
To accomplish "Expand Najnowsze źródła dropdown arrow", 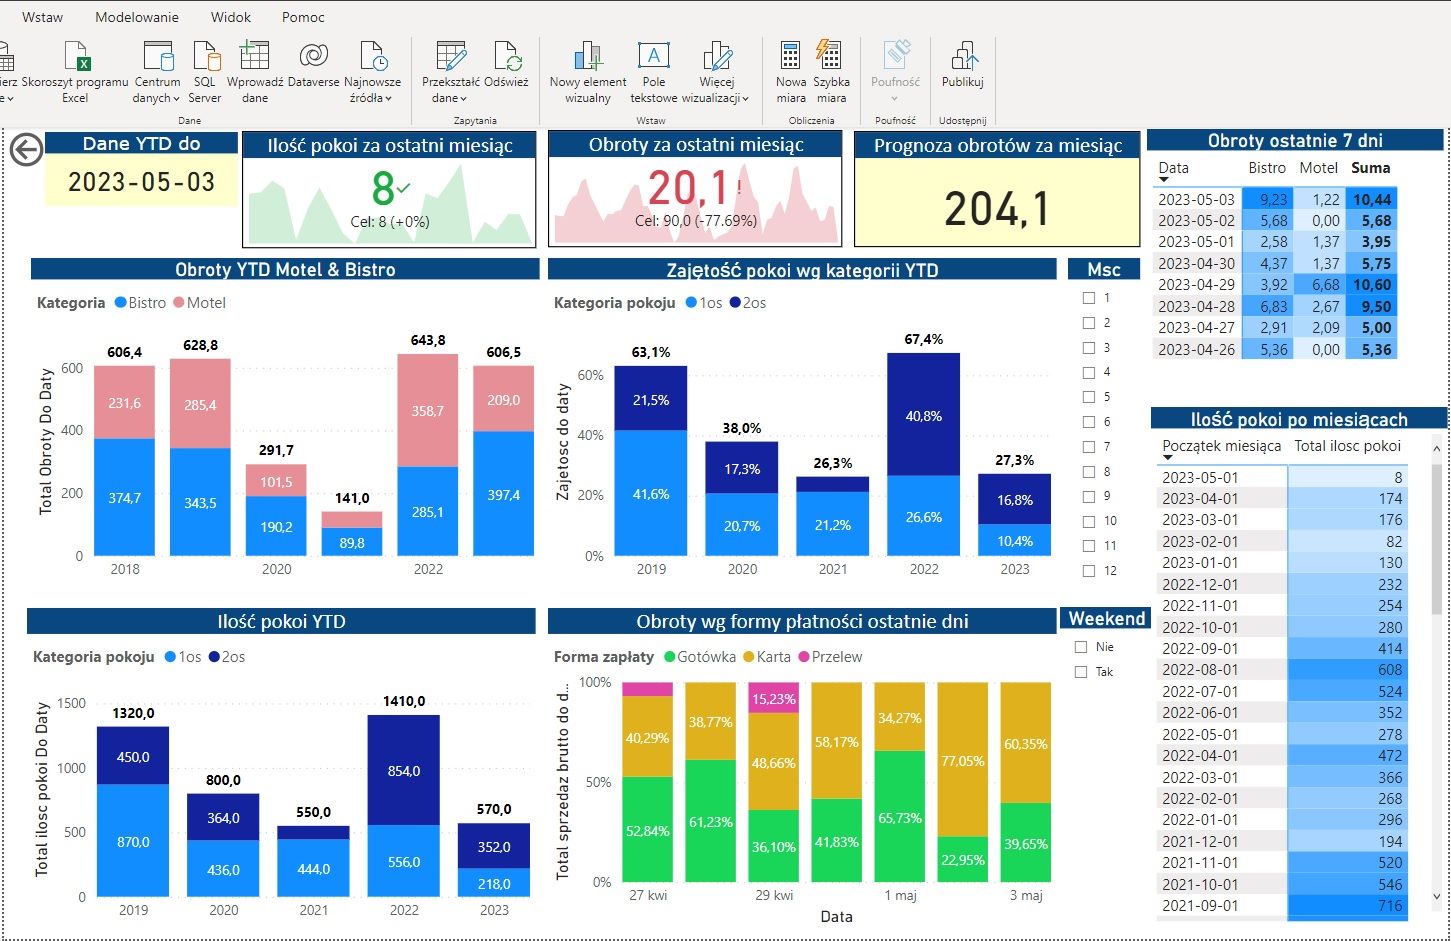I will tap(388, 99).
